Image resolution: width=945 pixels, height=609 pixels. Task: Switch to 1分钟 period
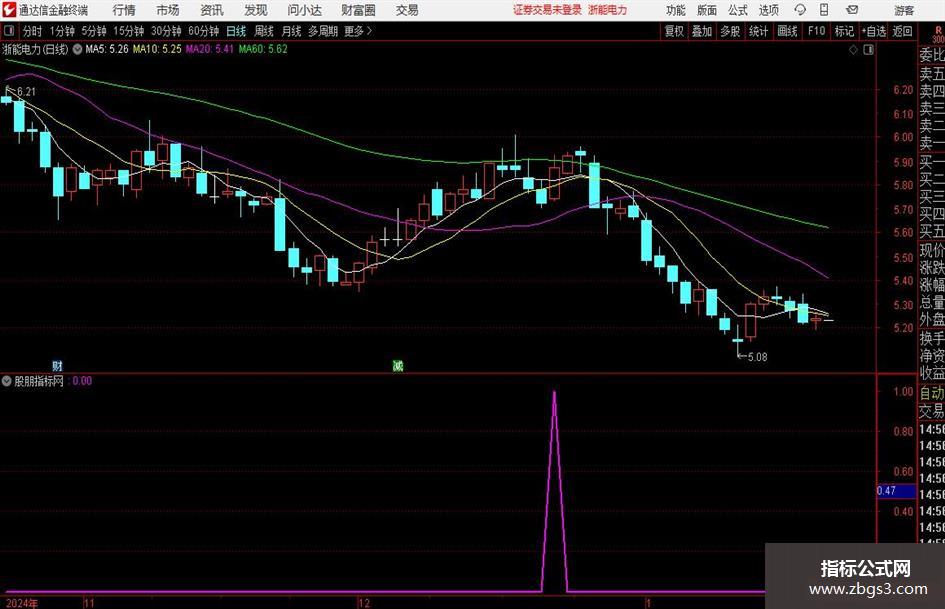click(x=61, y=31)
